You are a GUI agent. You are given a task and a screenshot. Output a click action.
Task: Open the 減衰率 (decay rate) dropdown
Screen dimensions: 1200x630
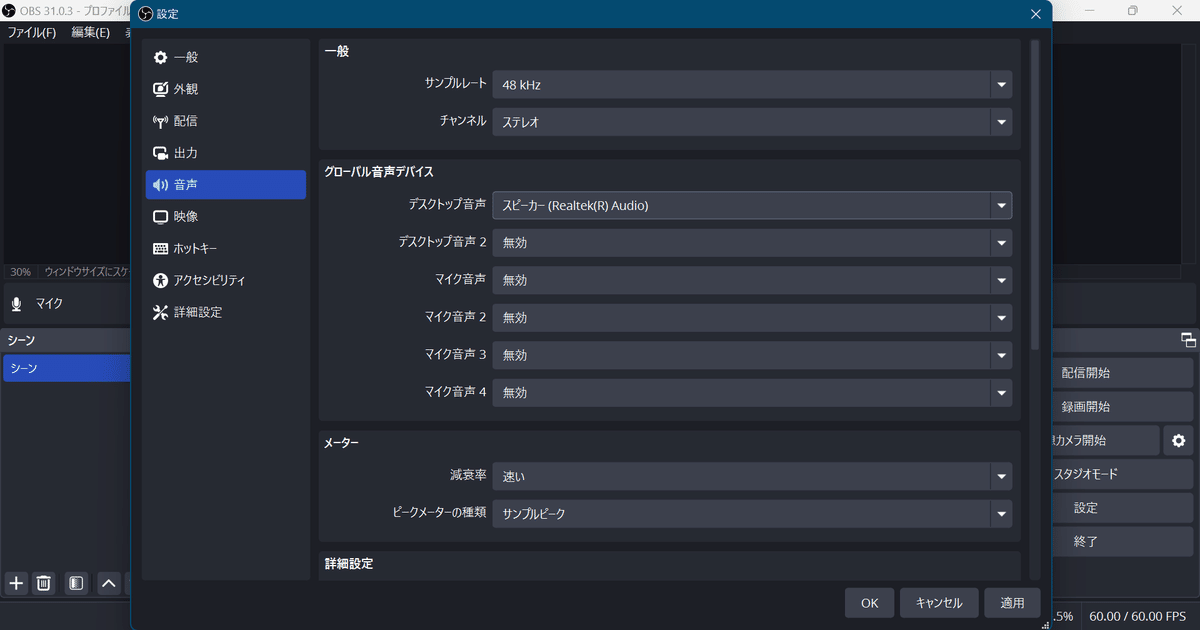coord(1000,476)
